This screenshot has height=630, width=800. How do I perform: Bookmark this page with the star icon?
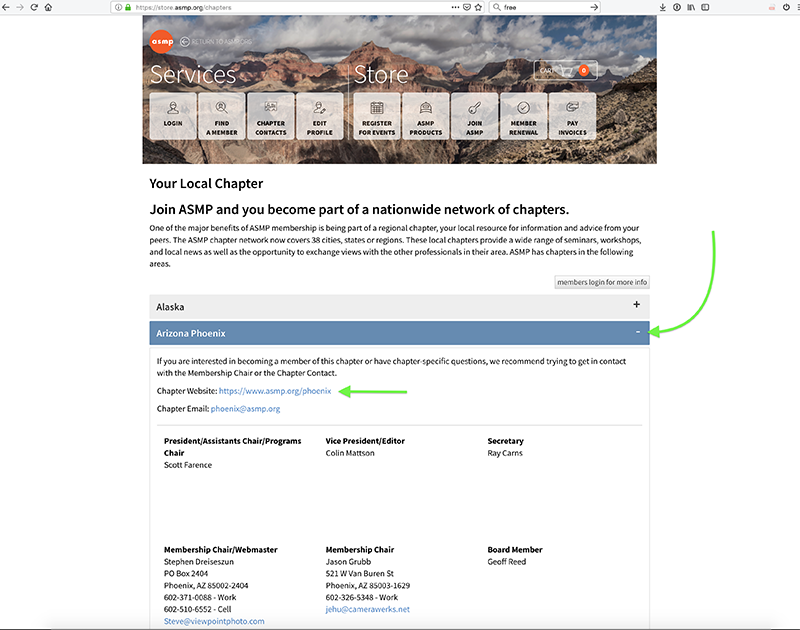(x=478, y=7)
